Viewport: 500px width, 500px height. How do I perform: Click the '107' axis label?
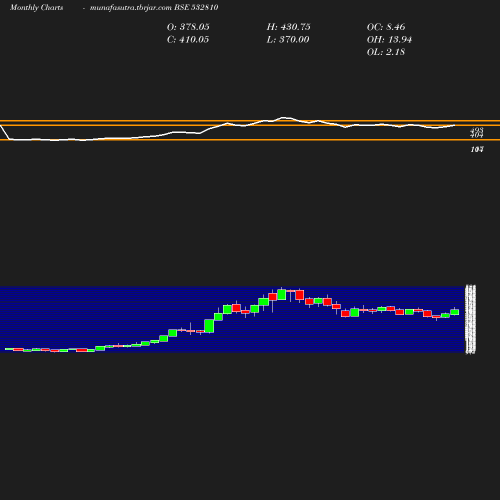click(x=477, y=150)
